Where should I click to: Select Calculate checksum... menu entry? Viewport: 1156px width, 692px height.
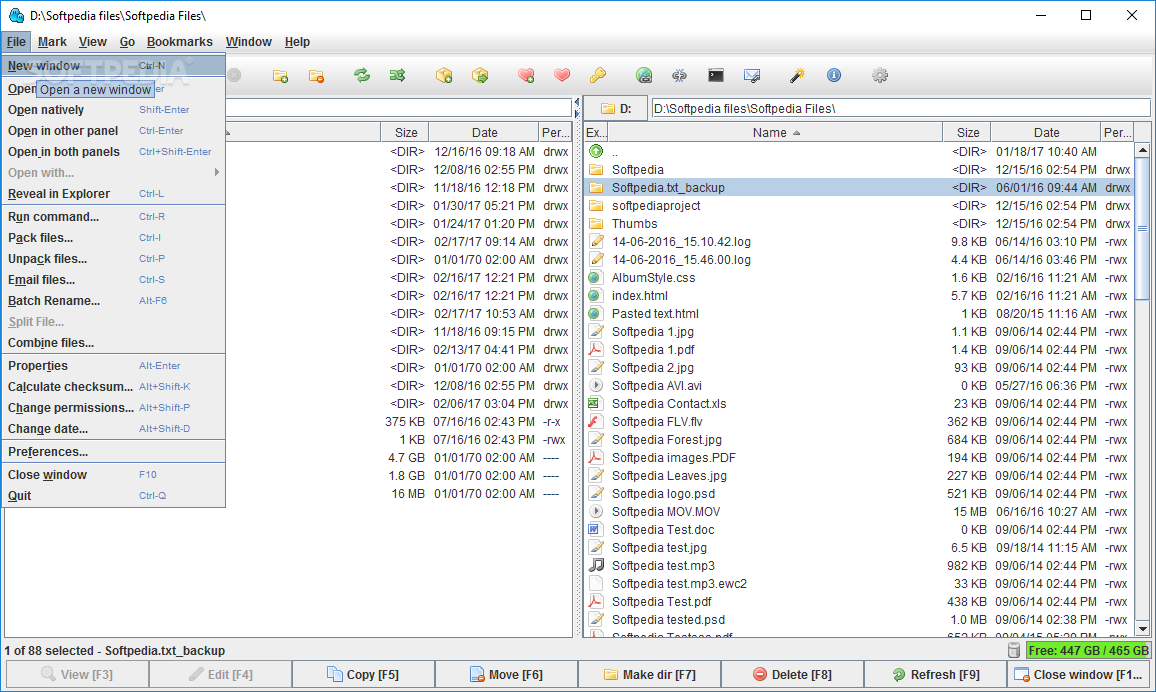[114, 387]
